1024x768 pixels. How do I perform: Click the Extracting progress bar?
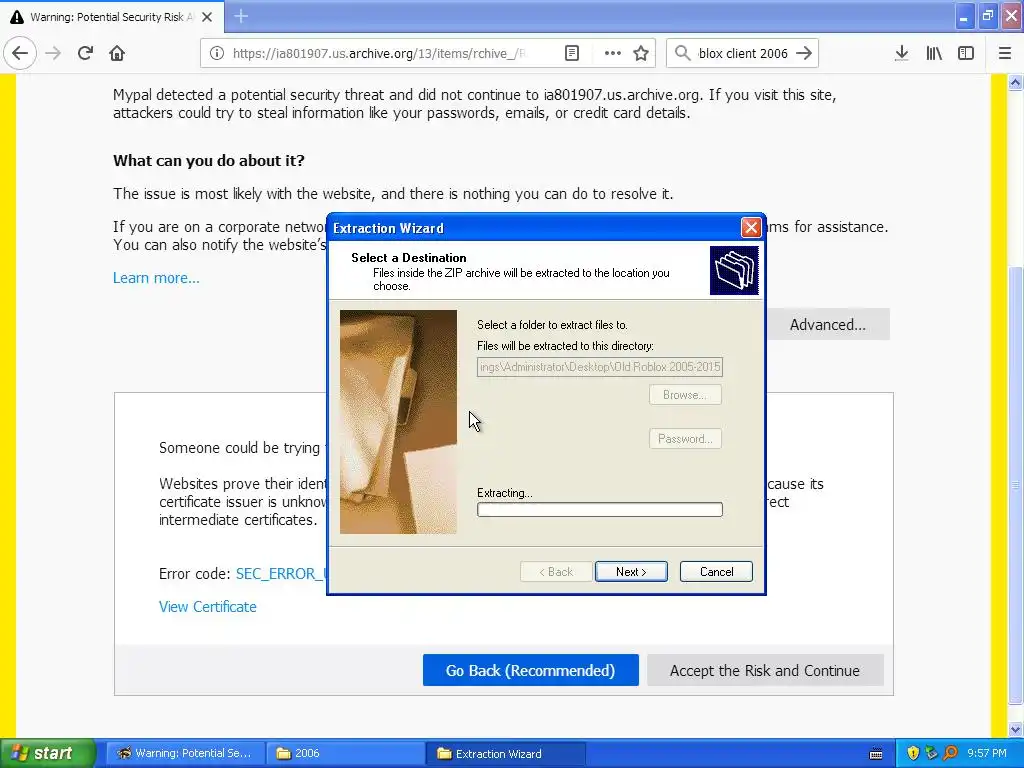click(x=600, y=509)
